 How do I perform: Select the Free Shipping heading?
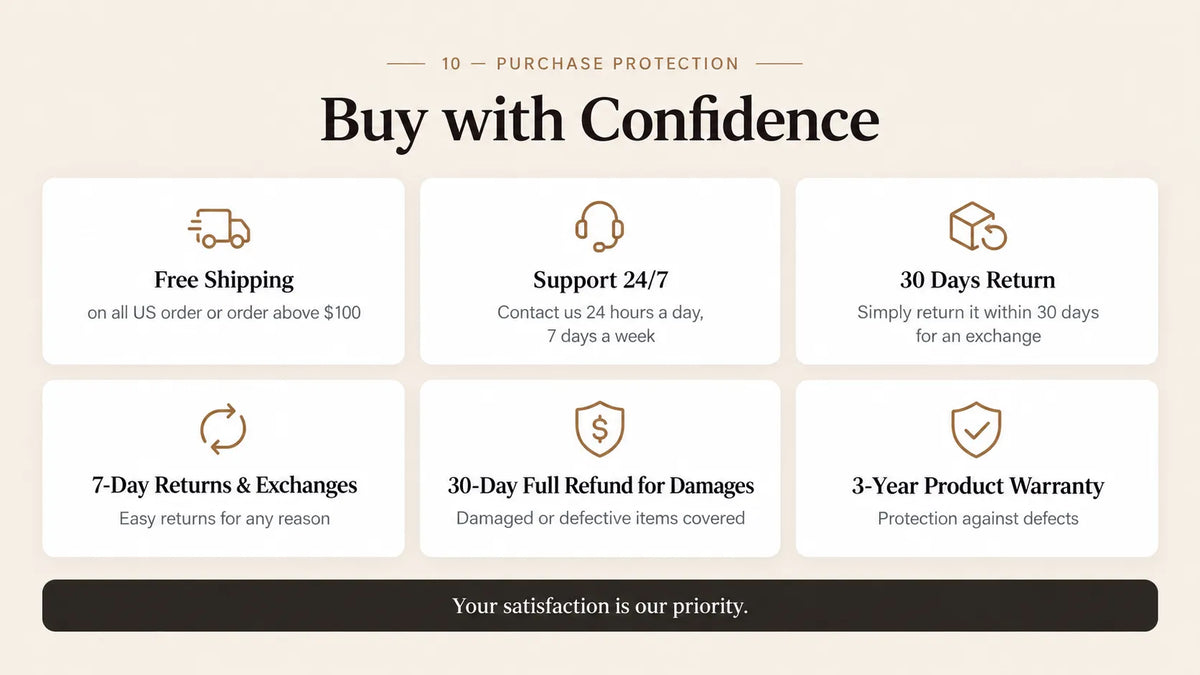224,280
